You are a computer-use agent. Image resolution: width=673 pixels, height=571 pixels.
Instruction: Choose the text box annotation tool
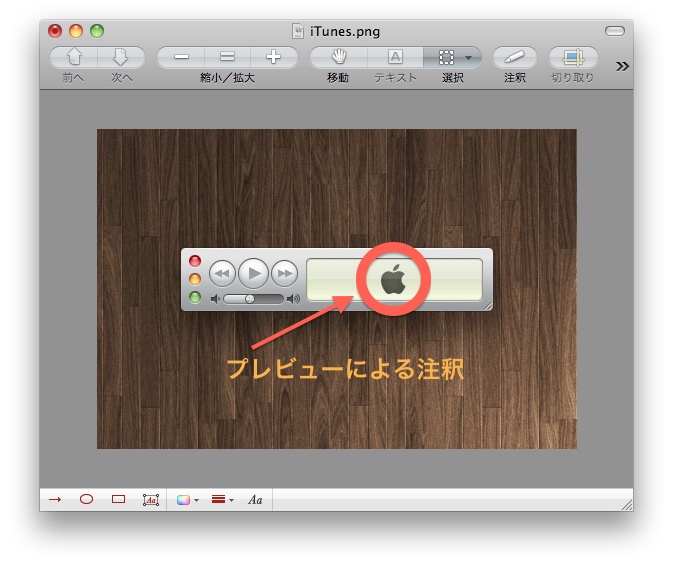151,500
